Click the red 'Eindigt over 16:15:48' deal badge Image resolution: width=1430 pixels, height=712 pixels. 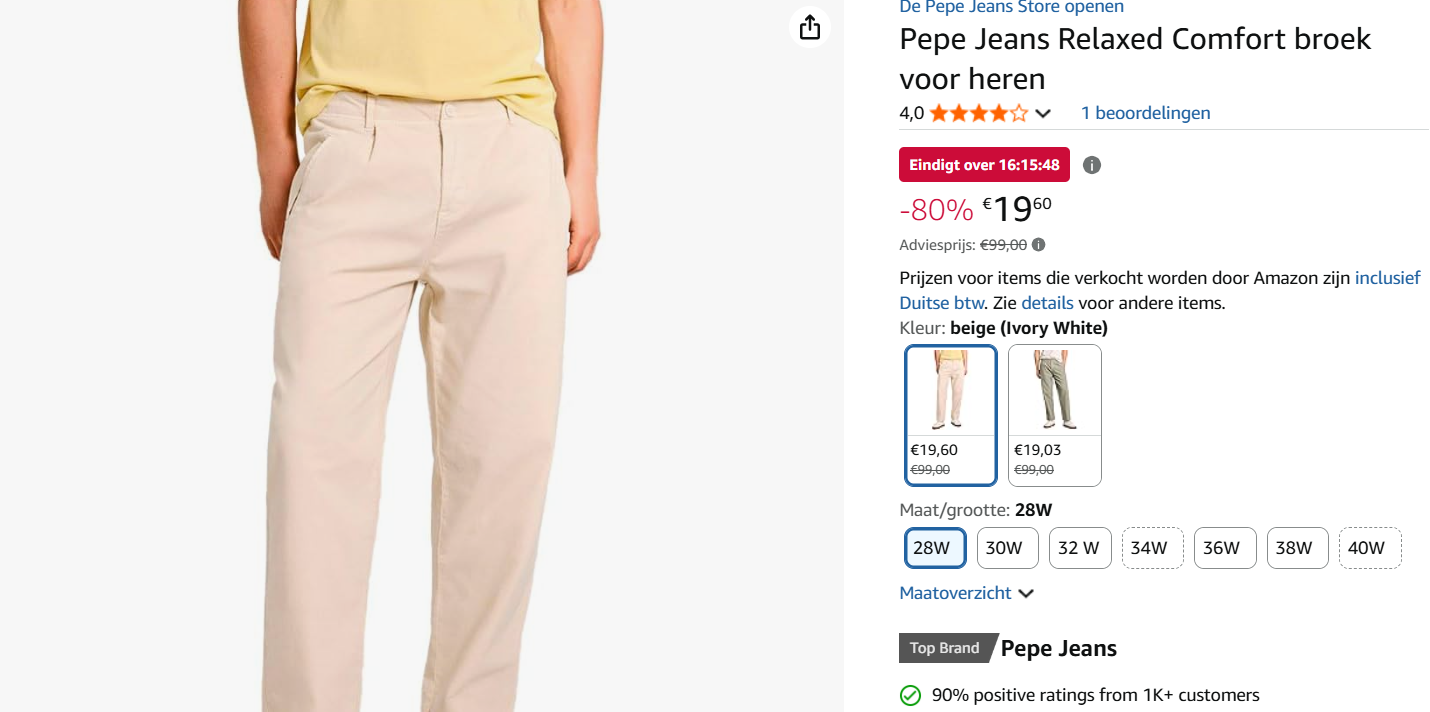coord(984,164)
